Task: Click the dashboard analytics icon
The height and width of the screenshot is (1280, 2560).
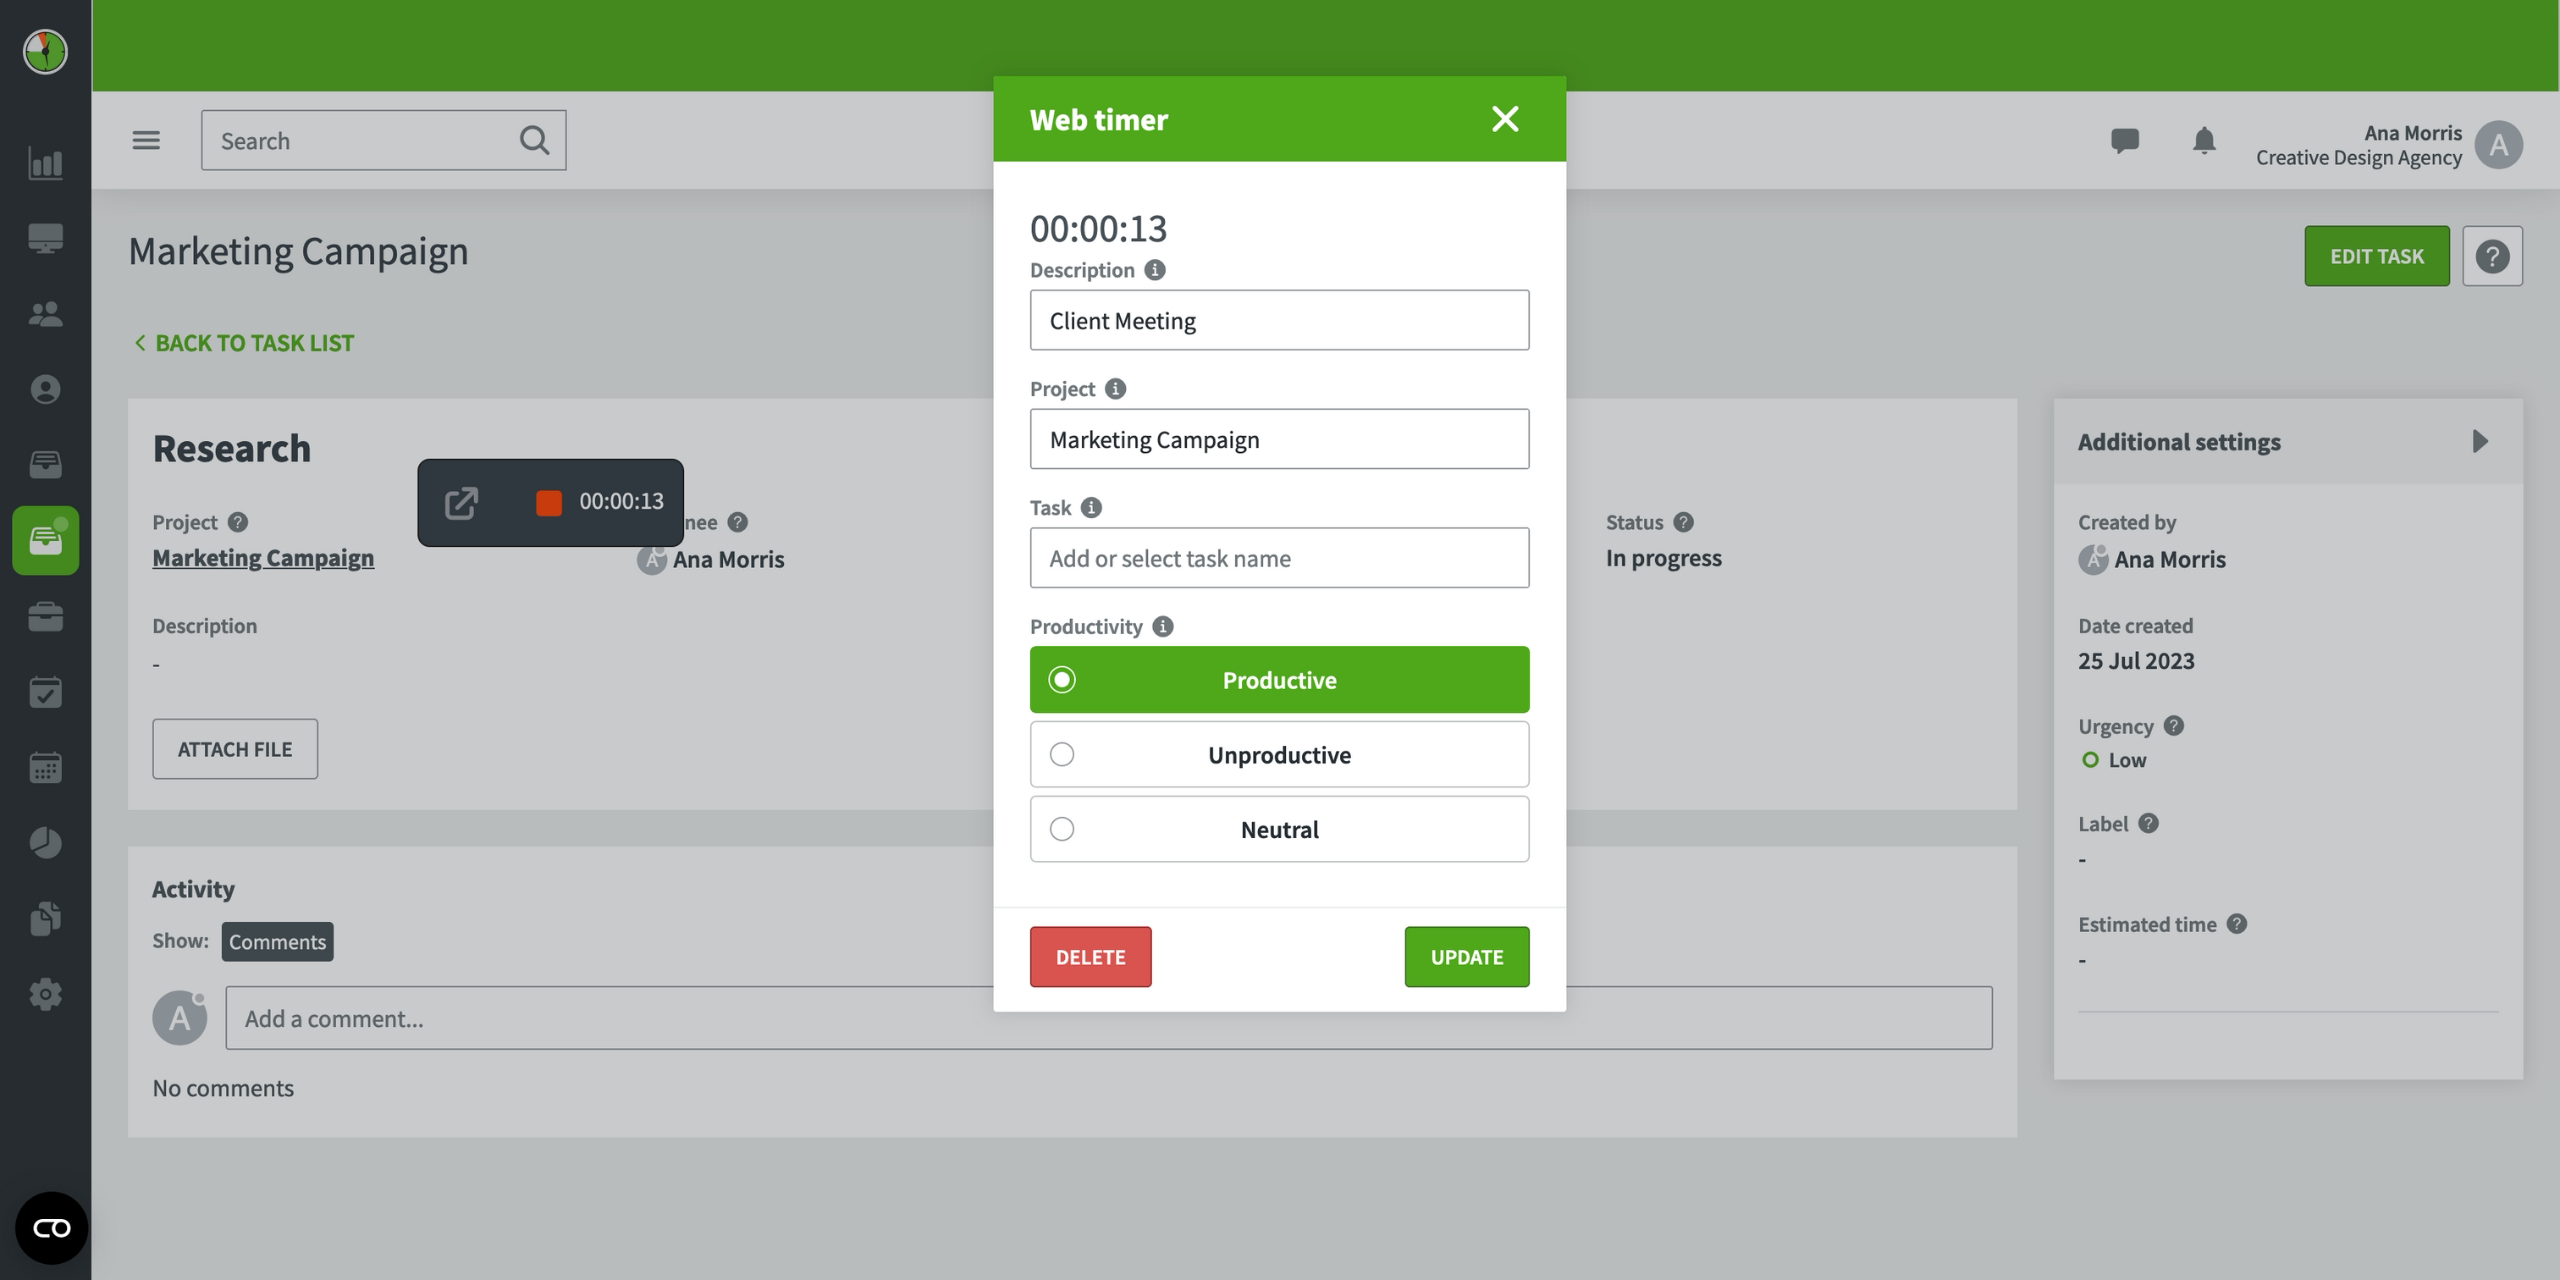Action: (x=44, y=163)
